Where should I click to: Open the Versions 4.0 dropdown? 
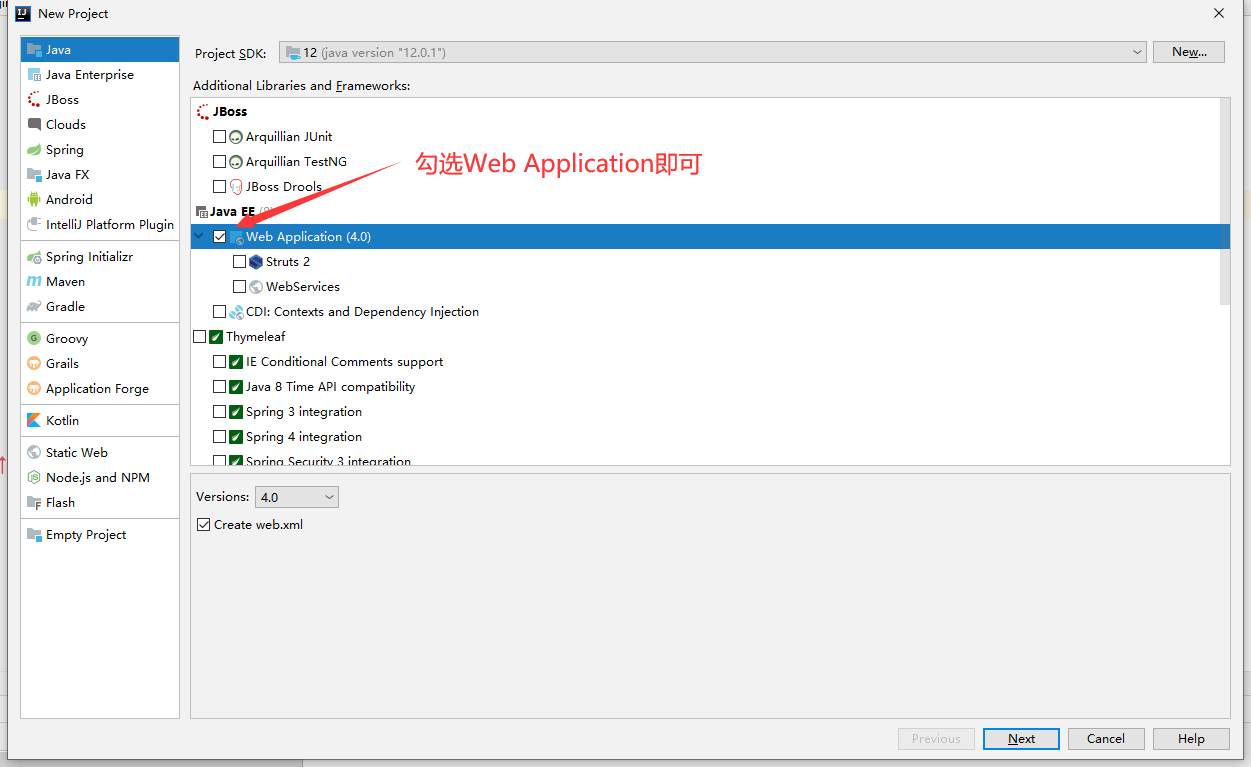coord(296,497)
